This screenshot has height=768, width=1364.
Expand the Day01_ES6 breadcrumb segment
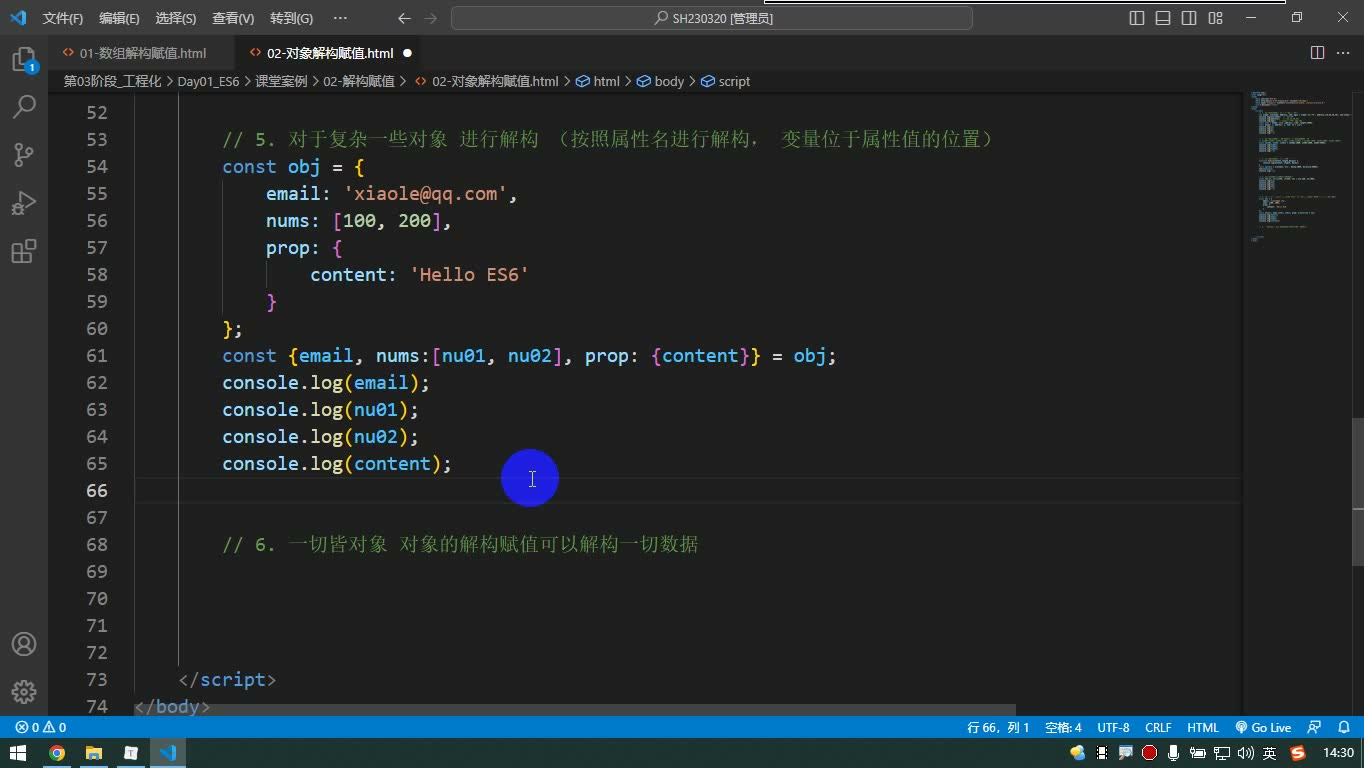(x=208, y=81)
